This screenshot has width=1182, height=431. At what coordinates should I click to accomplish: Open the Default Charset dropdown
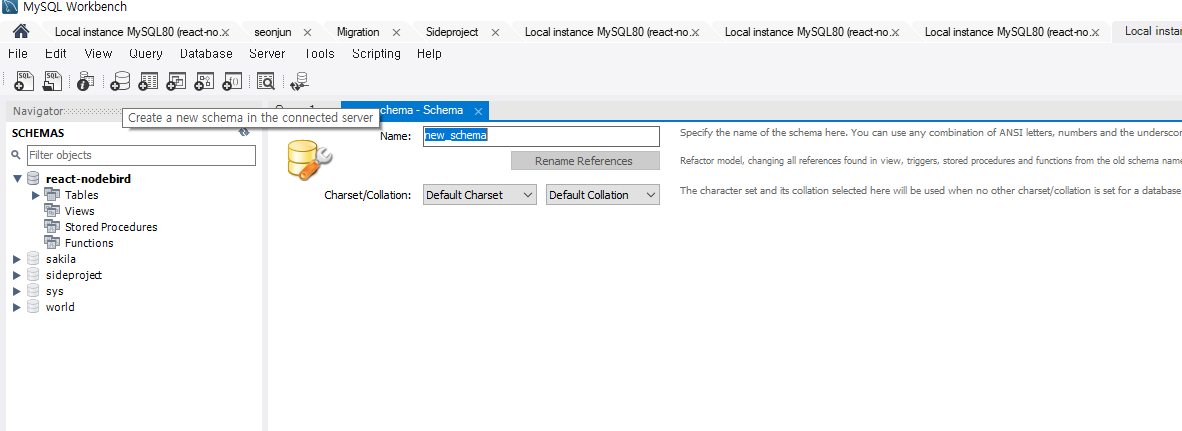point(479,194)
